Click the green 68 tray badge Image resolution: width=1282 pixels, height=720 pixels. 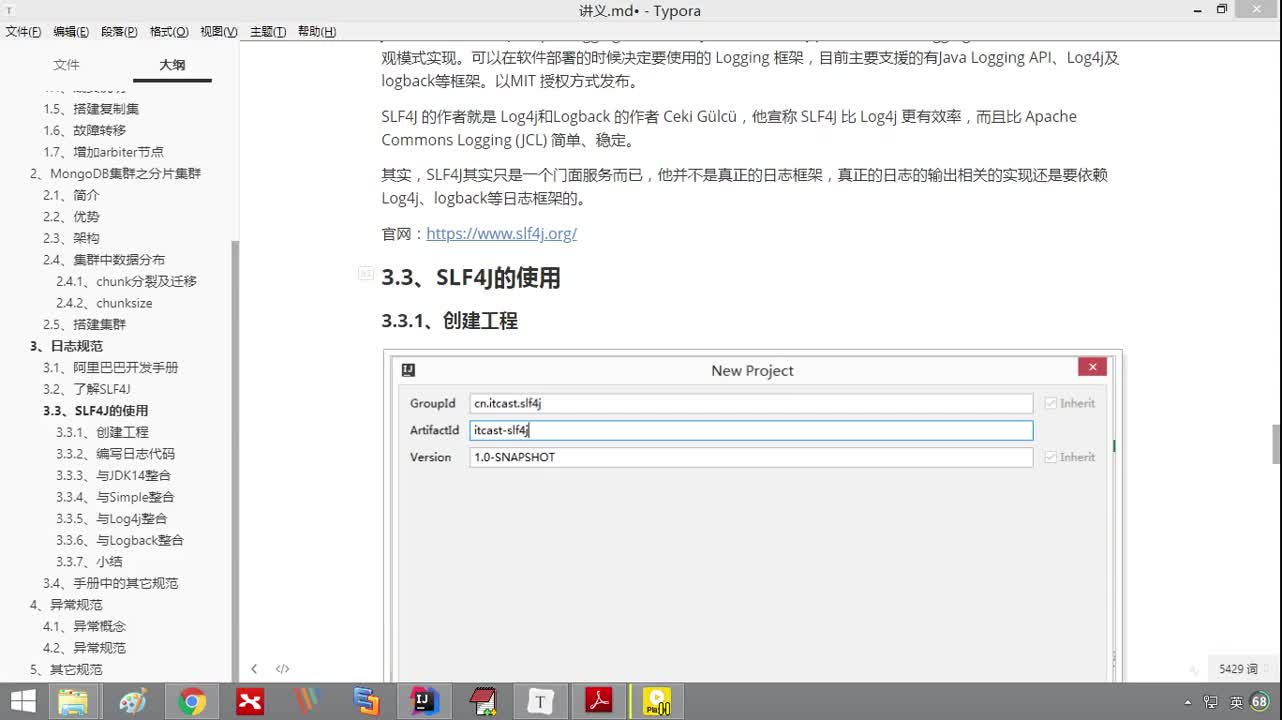coord(1260,701)
